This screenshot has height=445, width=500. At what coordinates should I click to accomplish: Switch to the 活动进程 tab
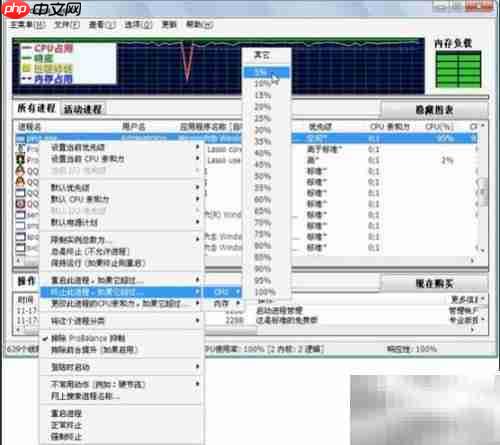pyautogui.click(x=83, y=109)
